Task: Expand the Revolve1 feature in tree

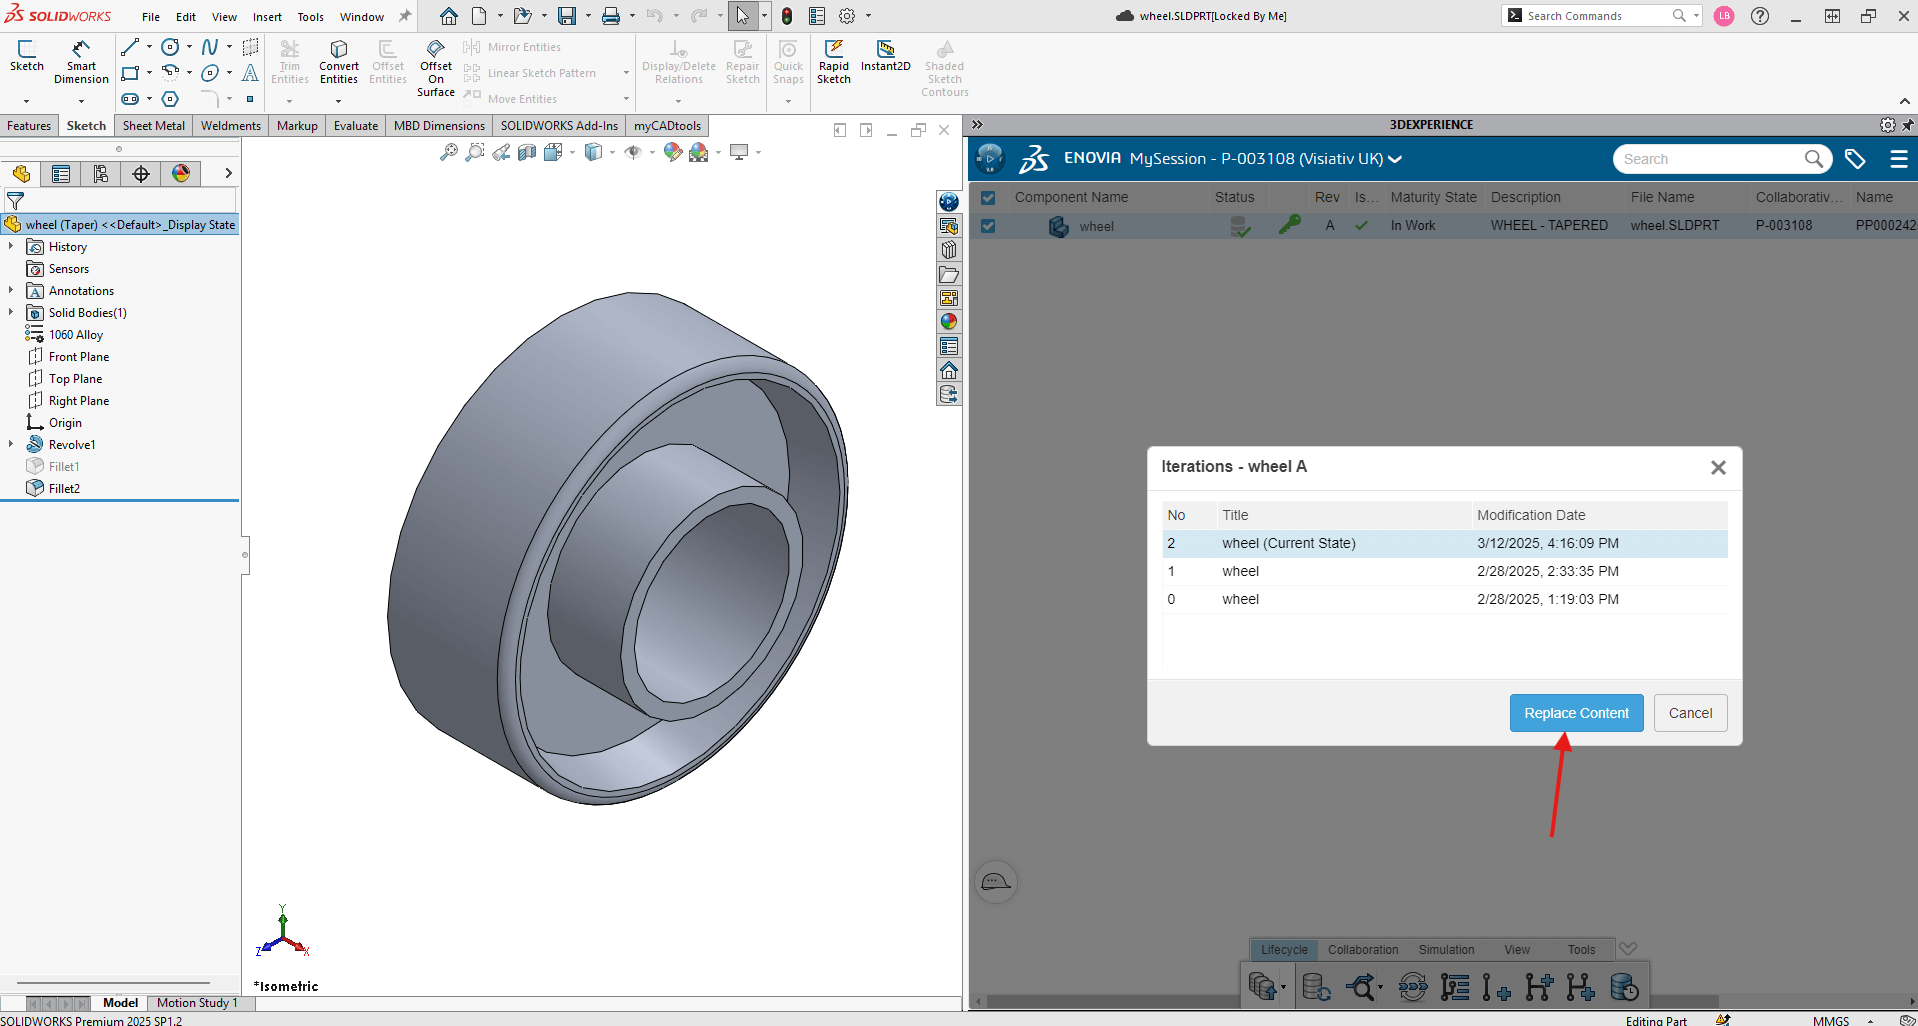Action: [x=10, y=444]
